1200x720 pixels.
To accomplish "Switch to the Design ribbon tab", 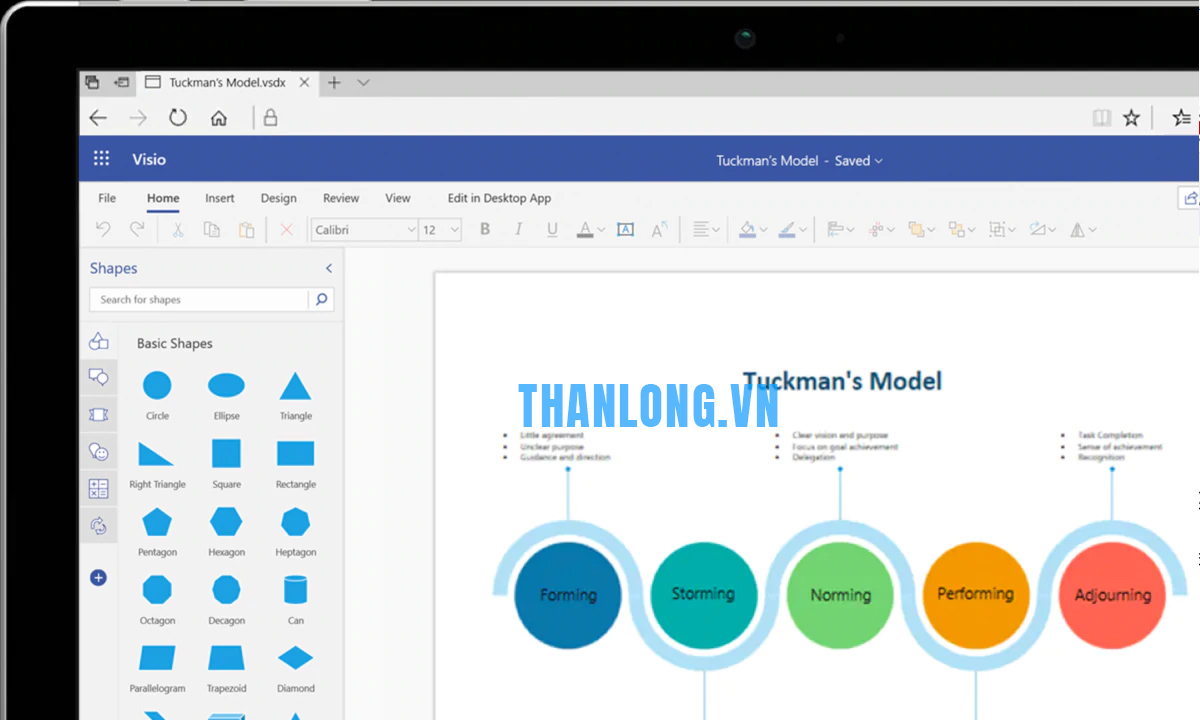I will click(278, 198).
